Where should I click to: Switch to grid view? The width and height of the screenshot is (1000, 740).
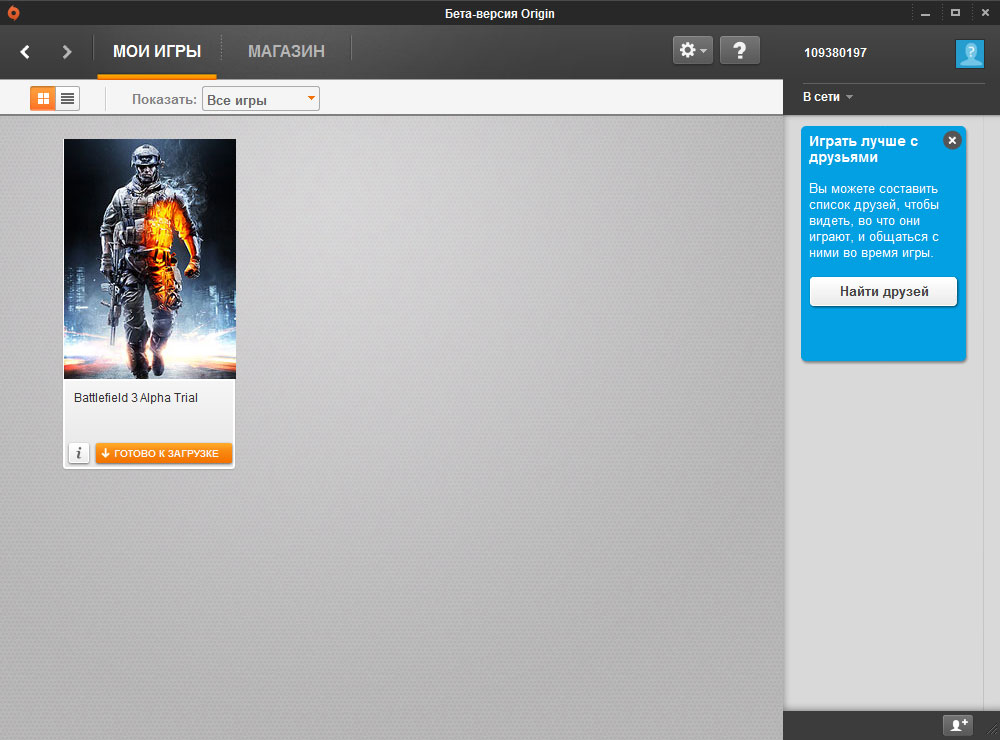(43, 98)
